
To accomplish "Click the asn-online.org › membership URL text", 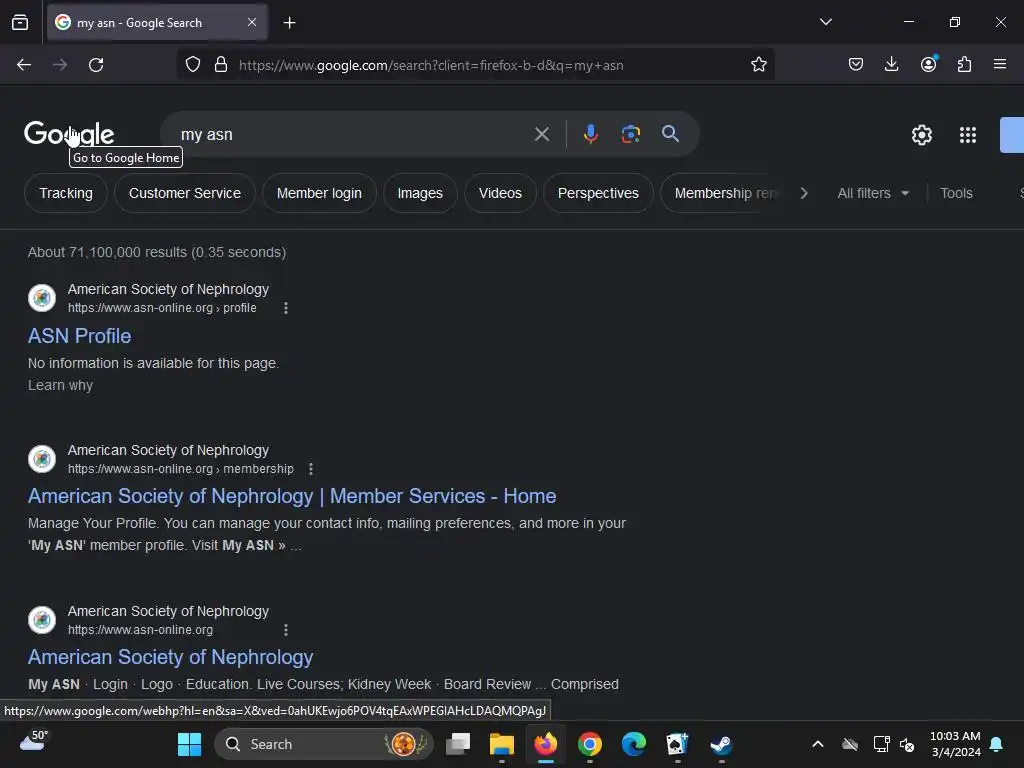I will click(x=181, y=469).
